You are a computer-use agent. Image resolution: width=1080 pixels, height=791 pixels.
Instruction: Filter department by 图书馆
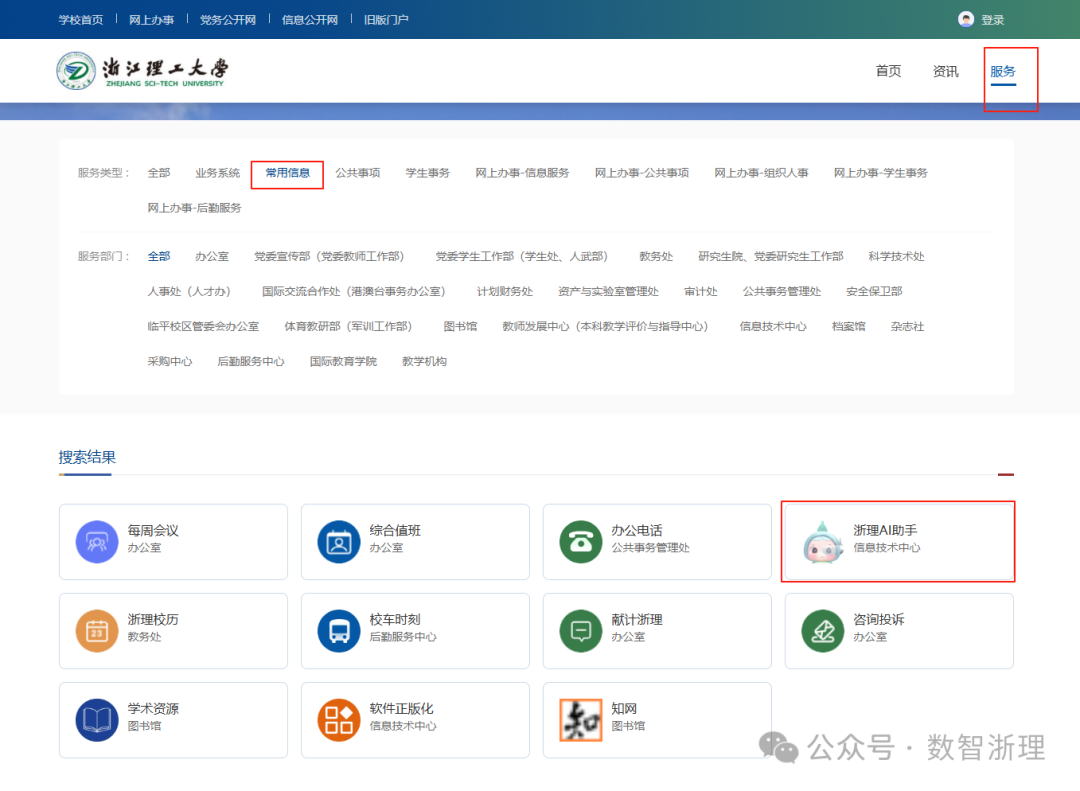coord(460,326)
